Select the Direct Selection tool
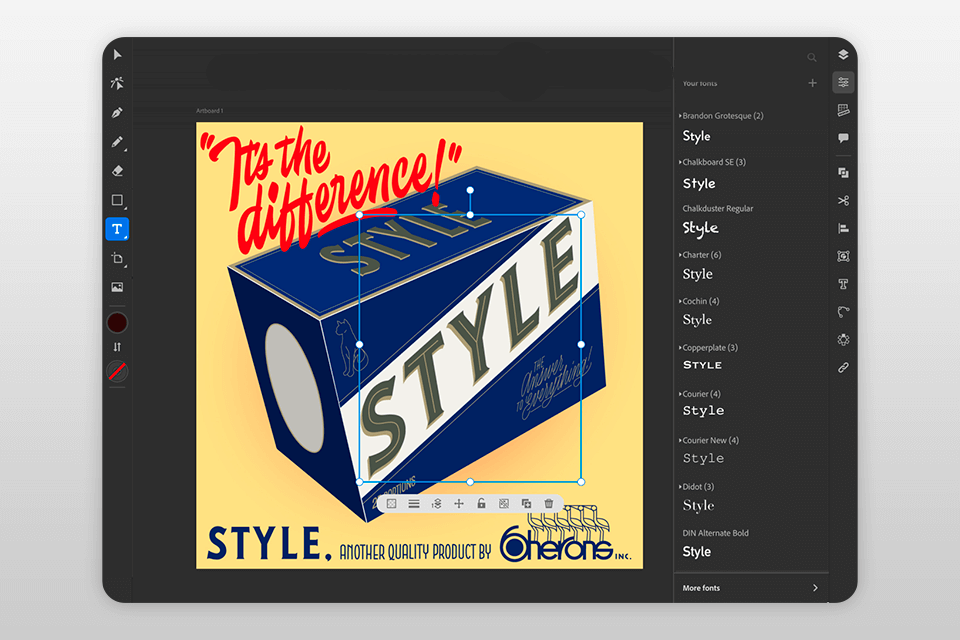 pos(117,83)
